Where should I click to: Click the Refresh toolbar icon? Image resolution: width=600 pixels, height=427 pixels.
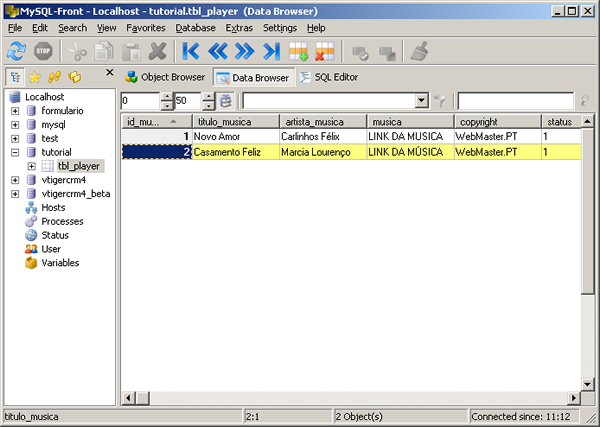tap(16, 51)
